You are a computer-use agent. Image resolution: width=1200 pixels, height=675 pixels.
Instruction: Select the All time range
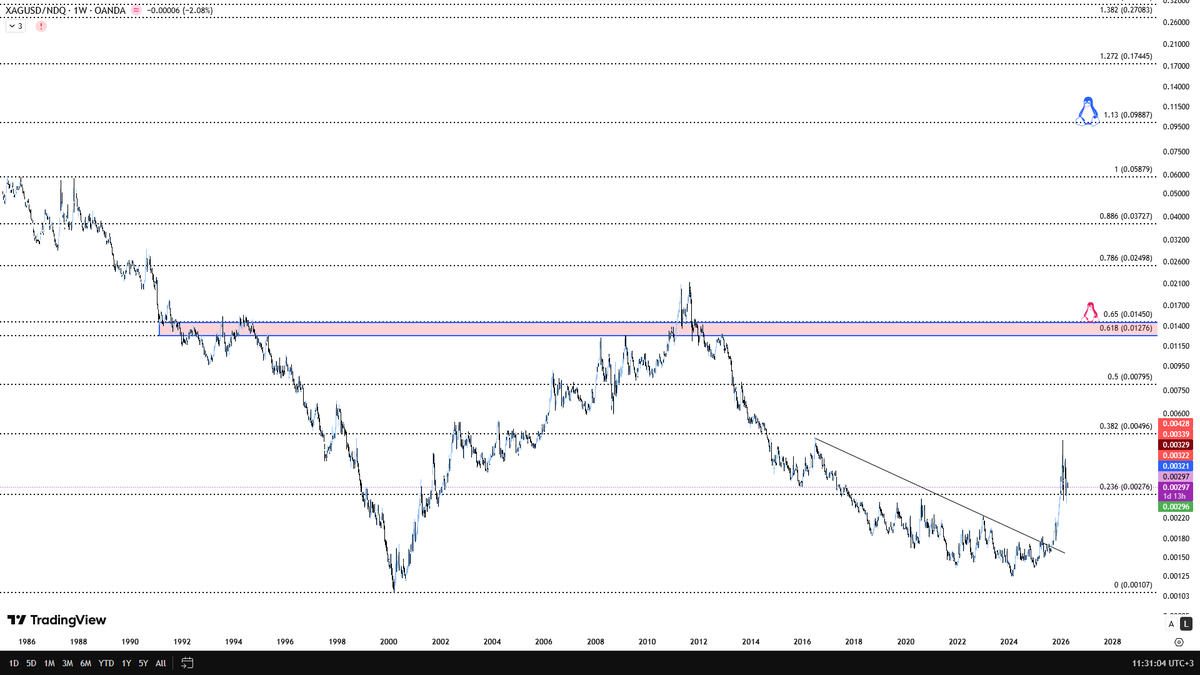click(x=161, y=663)
